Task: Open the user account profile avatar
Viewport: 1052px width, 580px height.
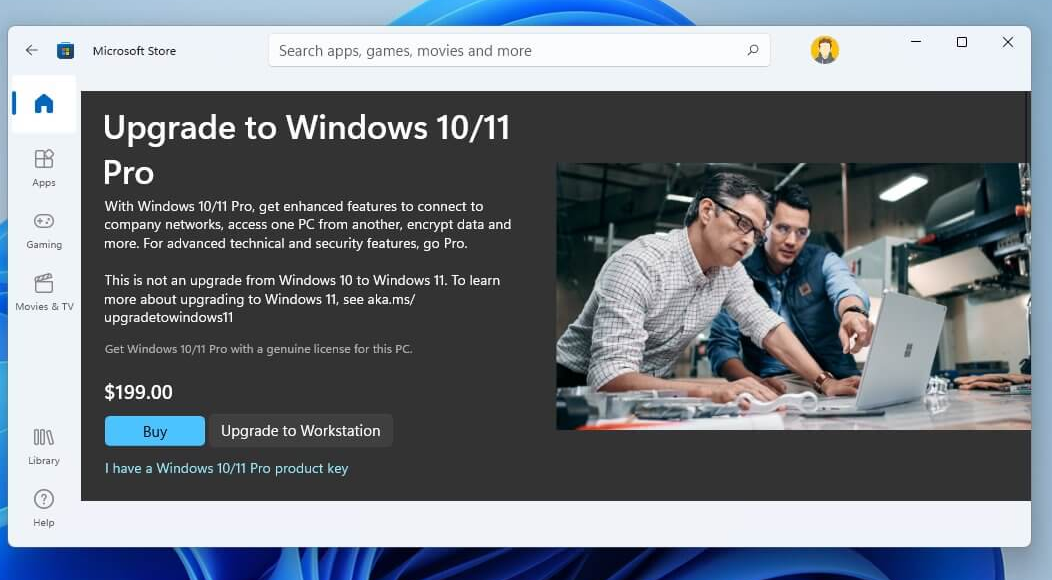Action: click(x=824, y=49)
